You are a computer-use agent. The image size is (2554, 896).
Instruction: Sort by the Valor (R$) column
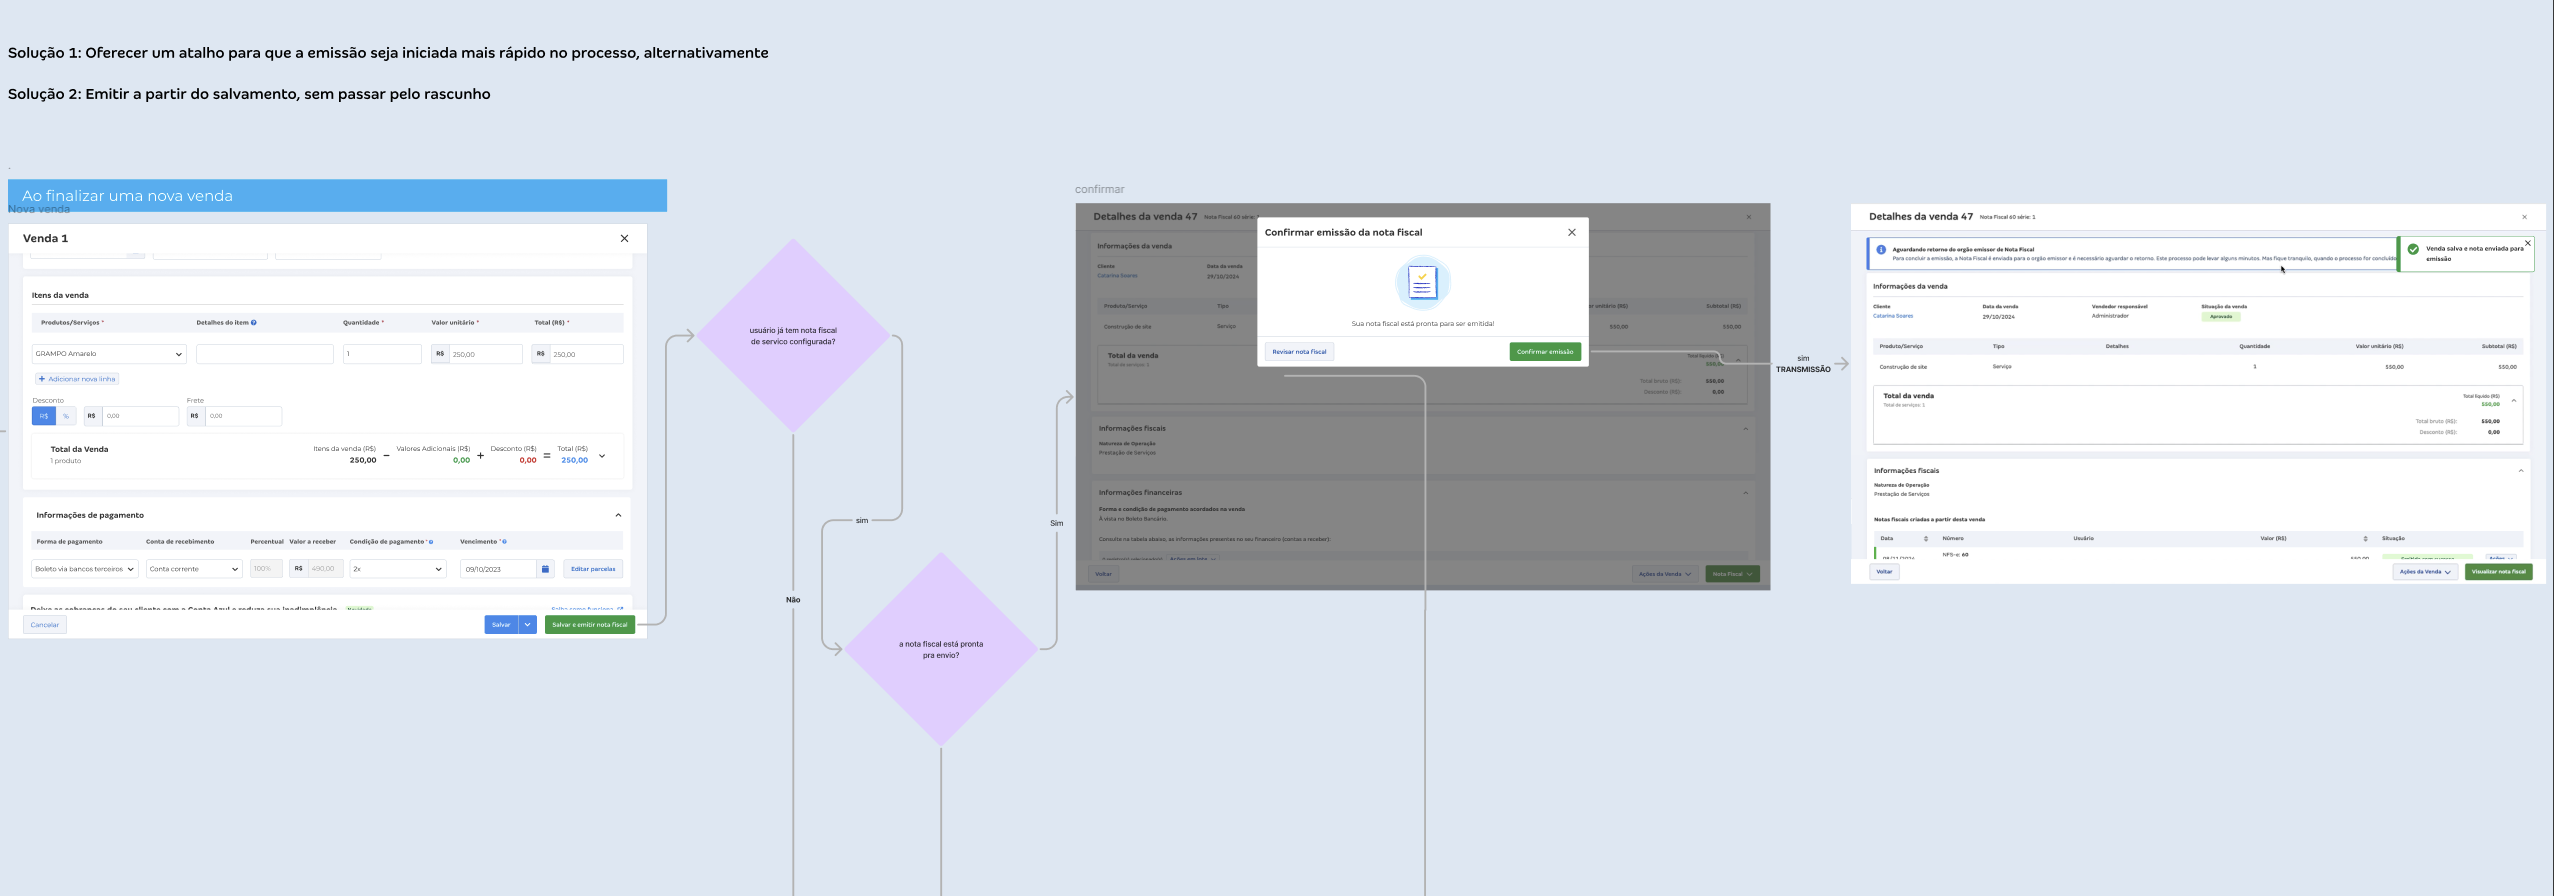2366,539
